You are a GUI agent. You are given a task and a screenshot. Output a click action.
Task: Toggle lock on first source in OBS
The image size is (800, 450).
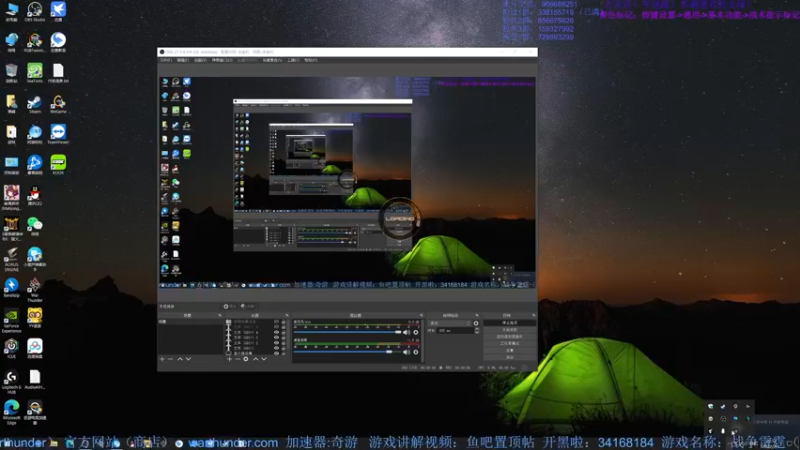coord(283,322)
